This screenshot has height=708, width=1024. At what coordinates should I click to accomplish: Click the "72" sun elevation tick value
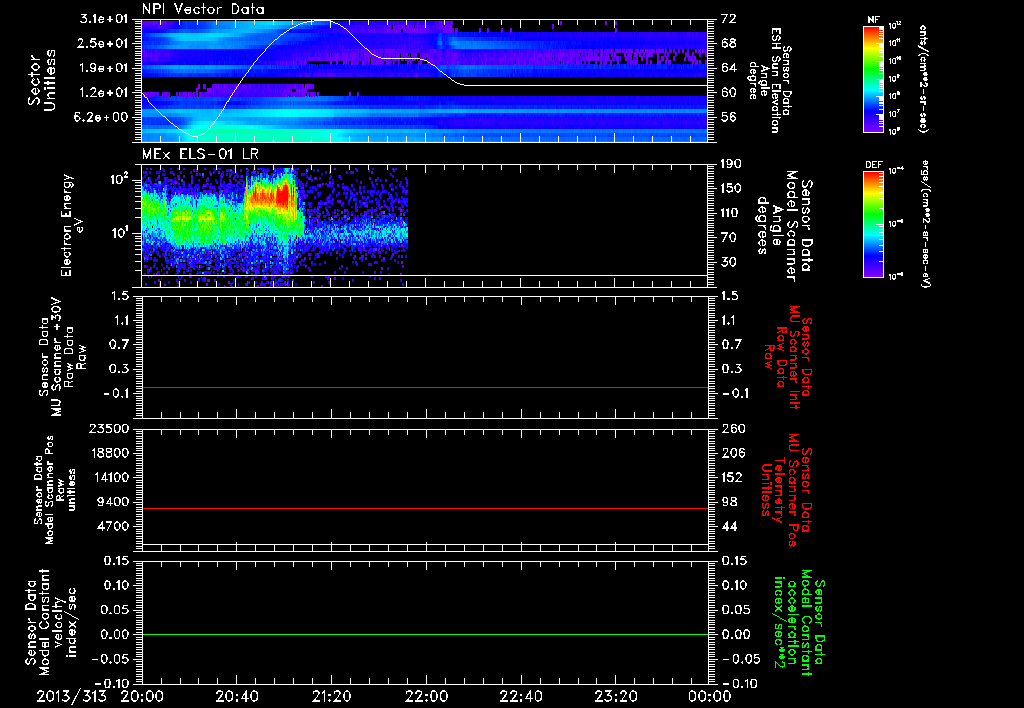[x=729, y=19]
